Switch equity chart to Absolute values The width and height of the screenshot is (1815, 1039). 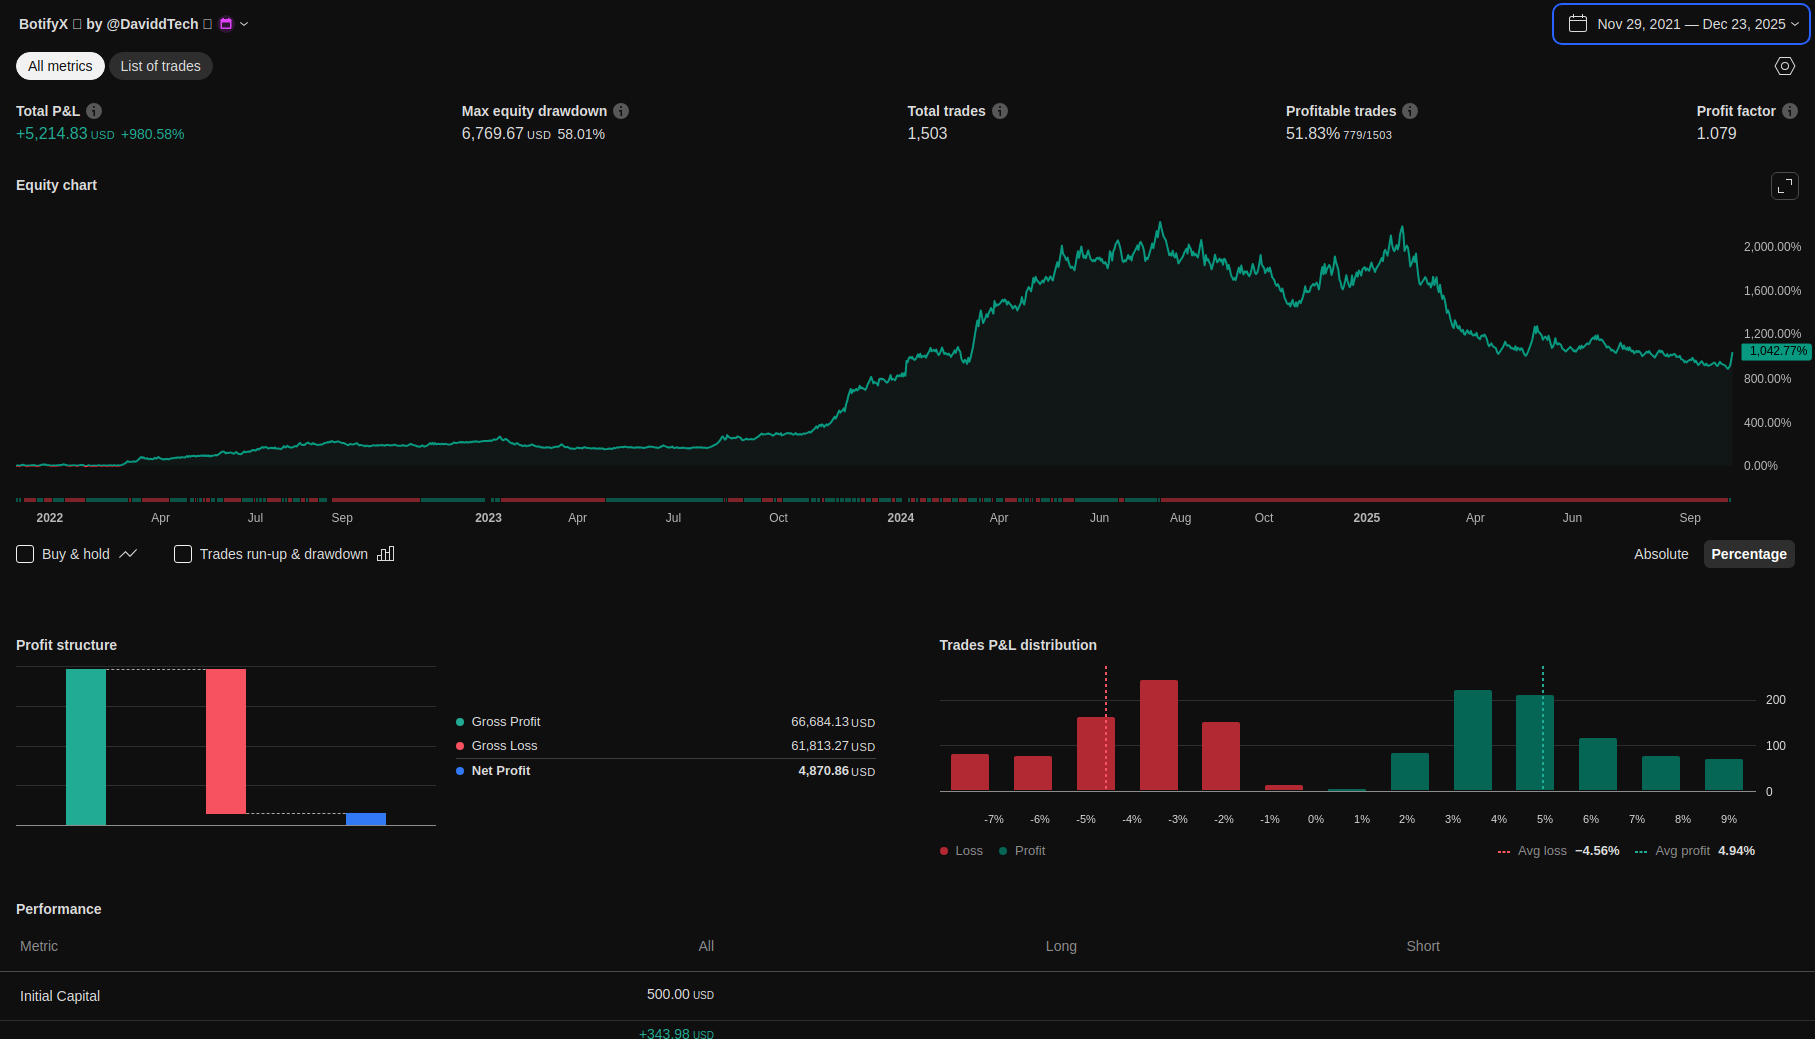tap(1661, 554)
